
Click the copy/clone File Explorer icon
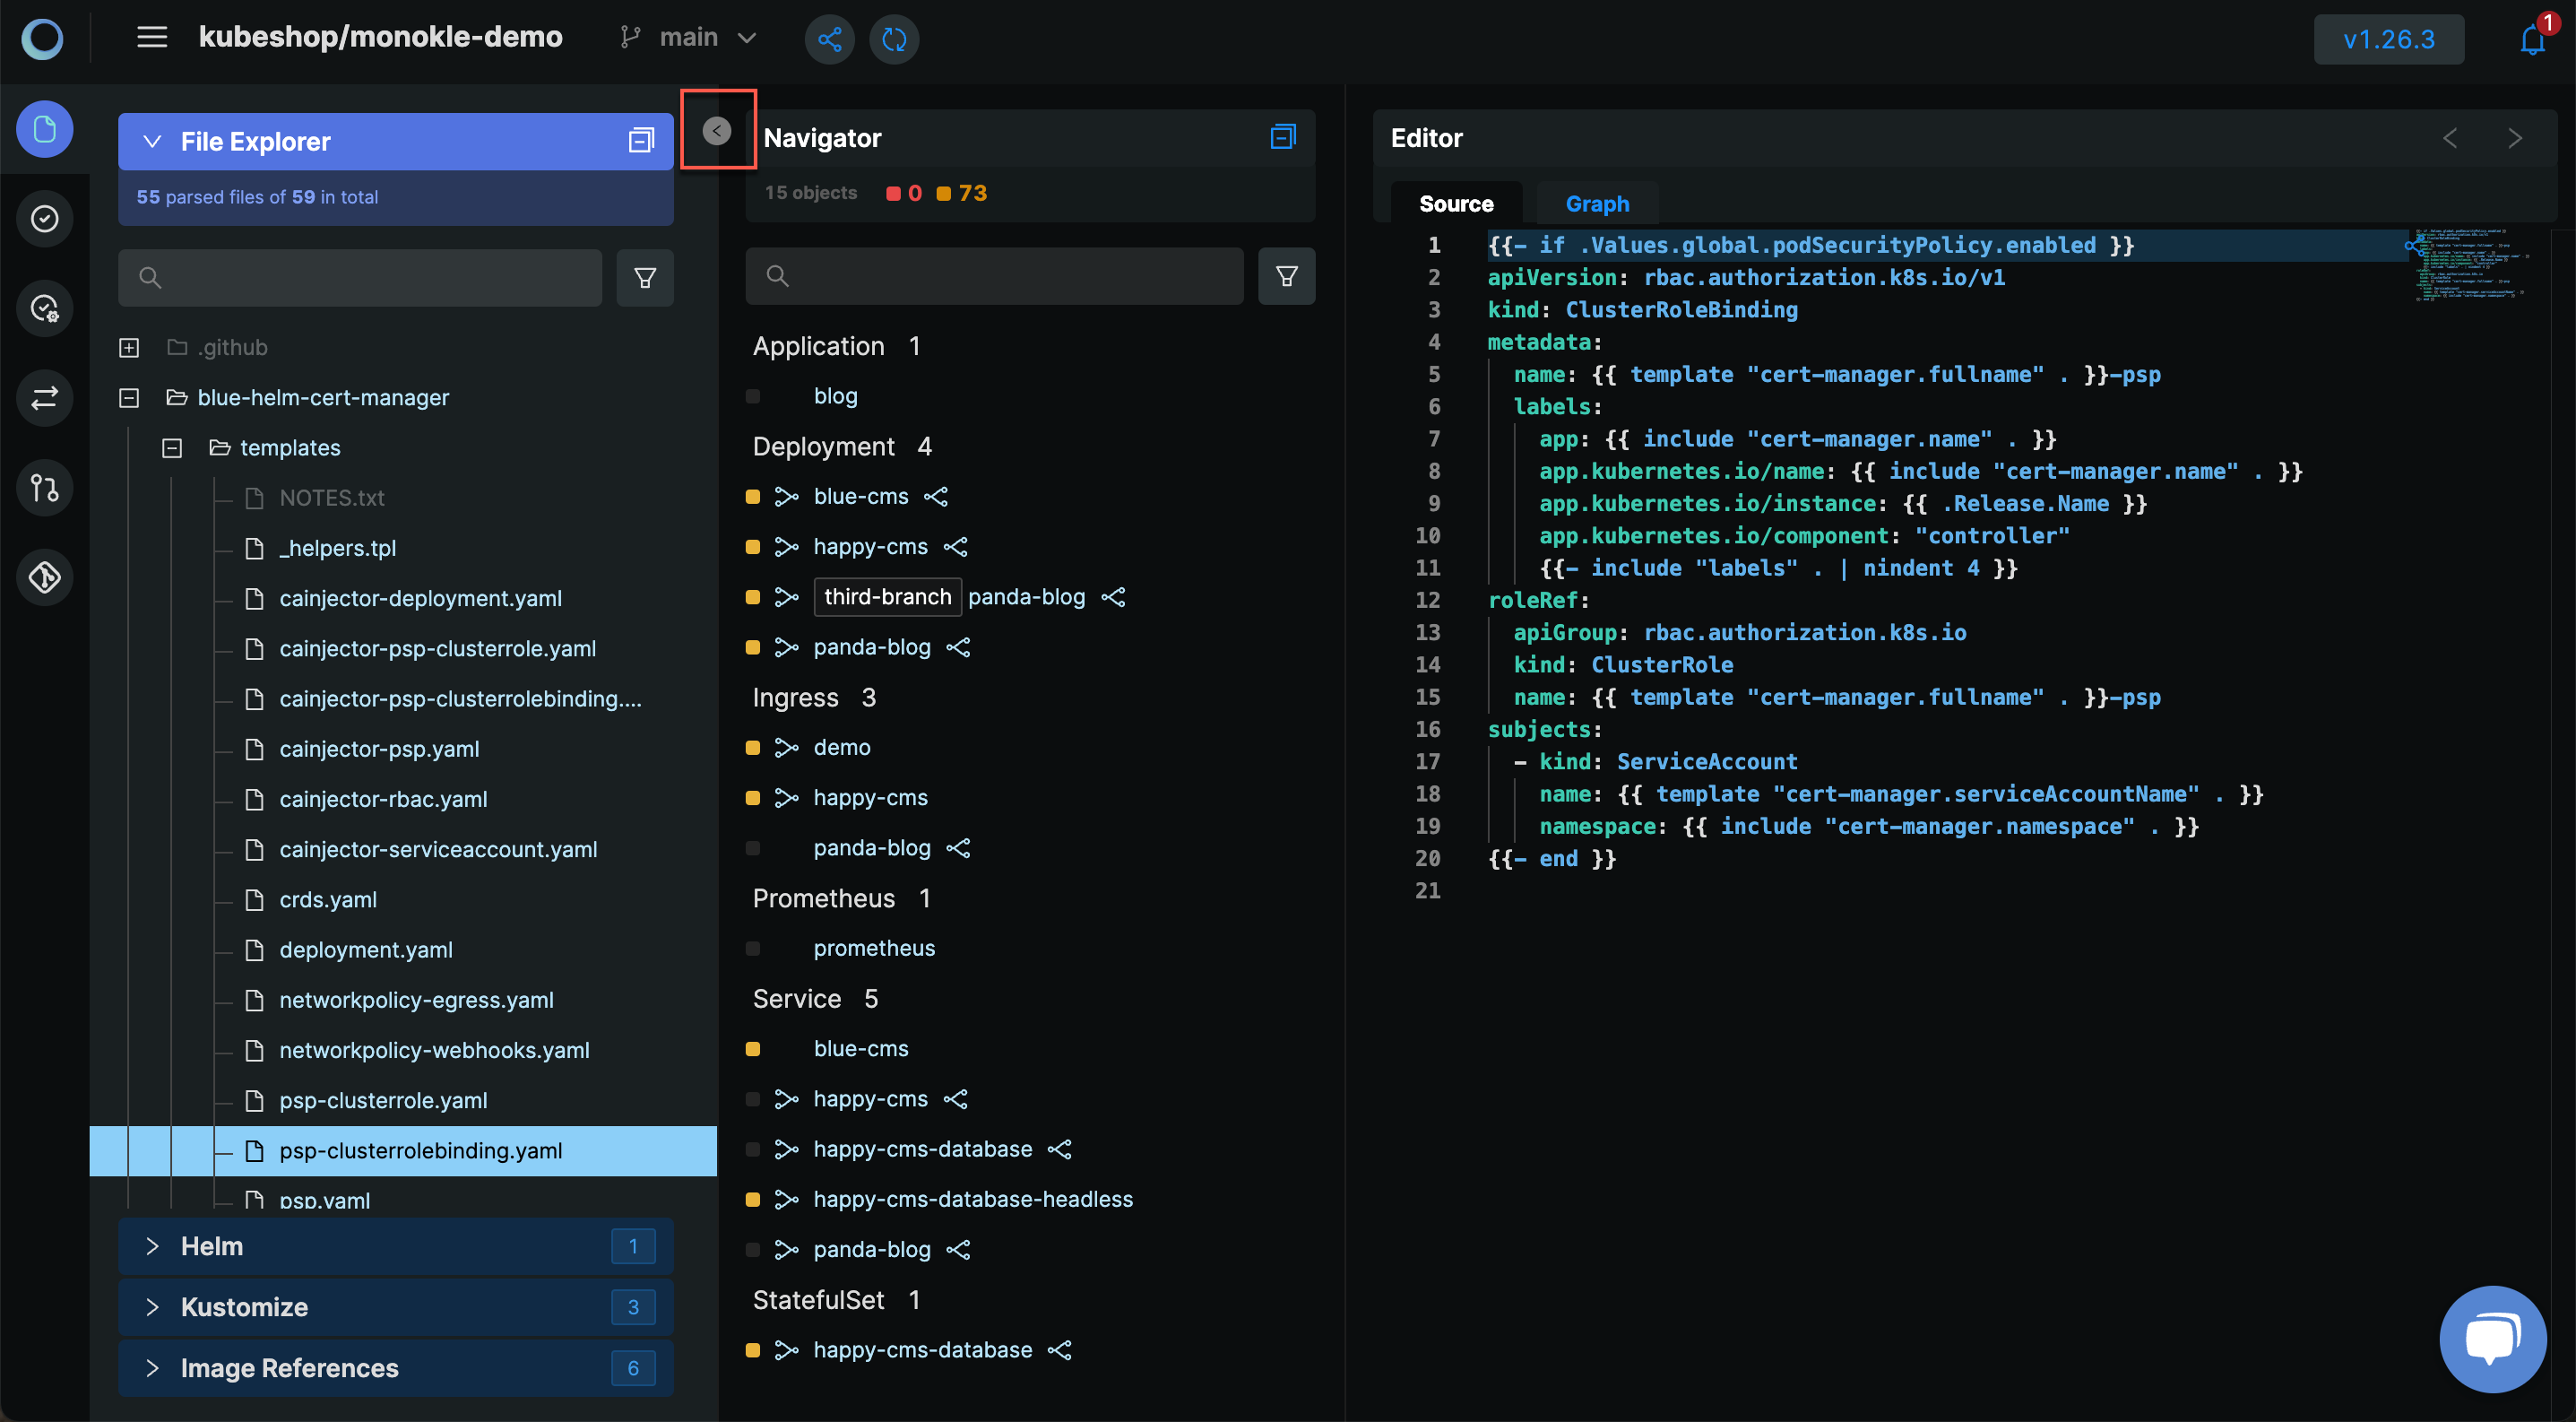[x=639, y=140]
